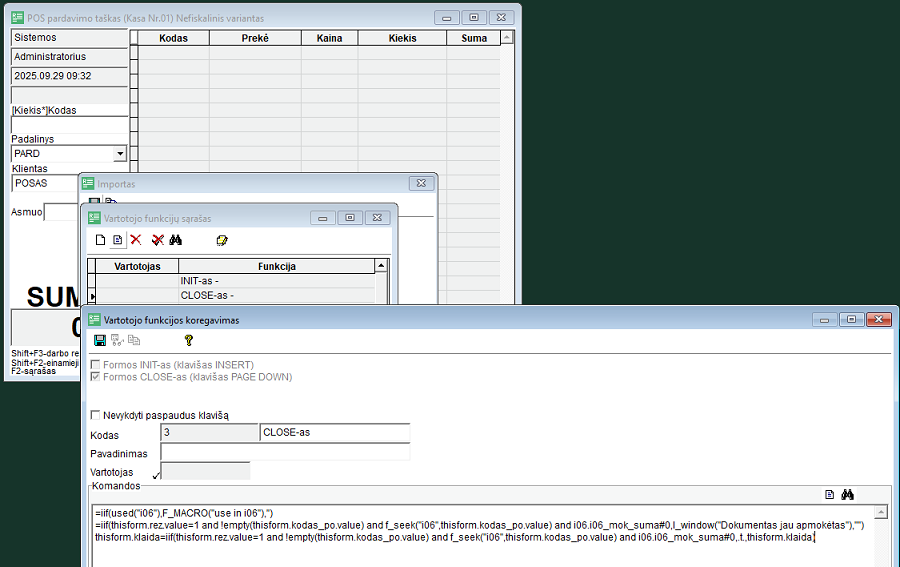The image size is (900, 567).
Task: Click the binoculars search icon in function list
Action: pos(176,240)
